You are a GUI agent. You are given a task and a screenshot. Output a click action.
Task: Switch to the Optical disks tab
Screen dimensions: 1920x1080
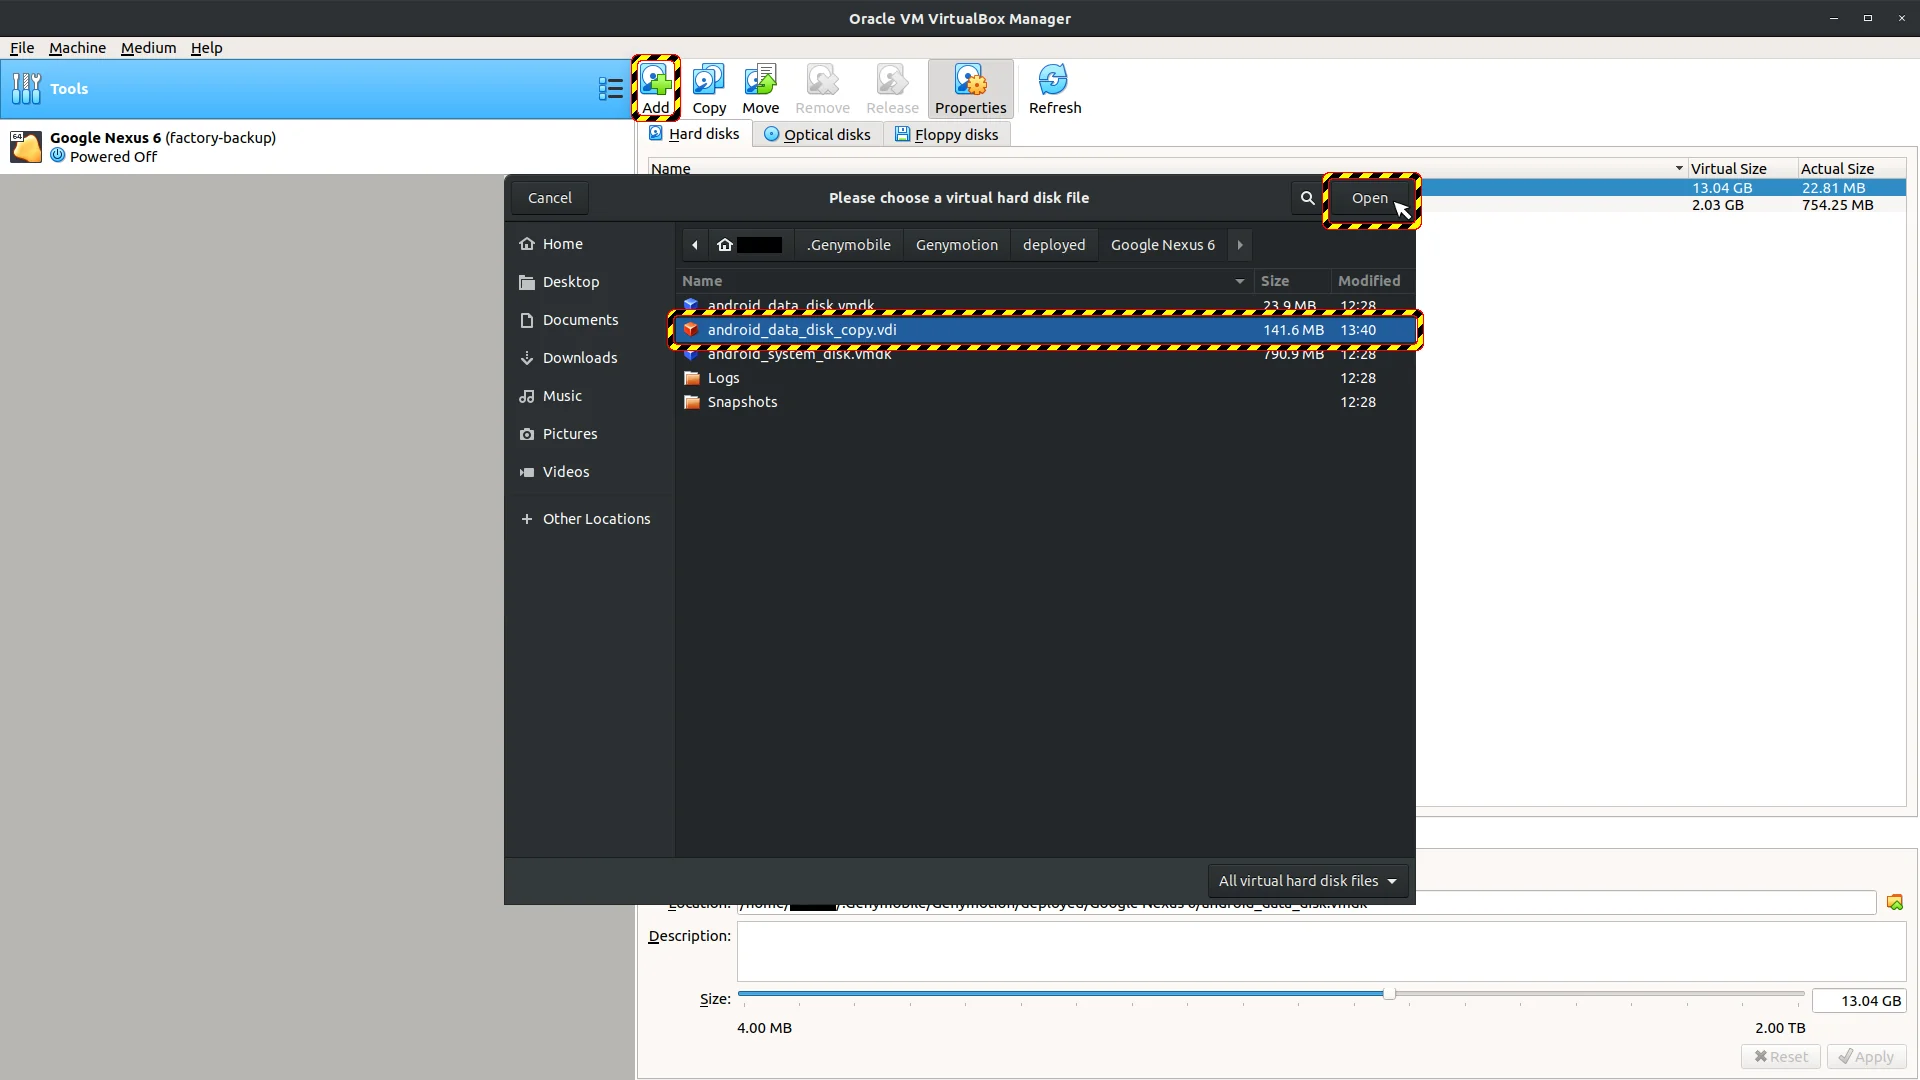817,134
